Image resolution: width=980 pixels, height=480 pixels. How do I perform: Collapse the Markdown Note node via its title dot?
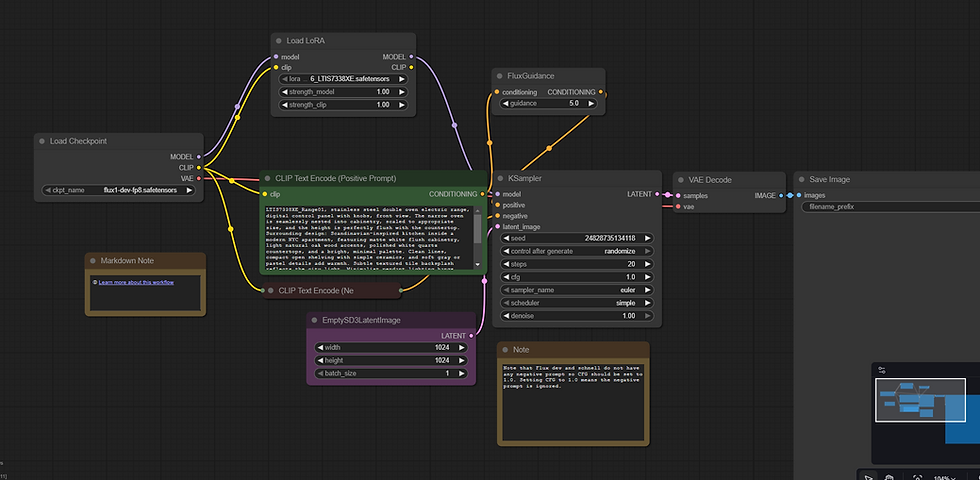point(92,261)
